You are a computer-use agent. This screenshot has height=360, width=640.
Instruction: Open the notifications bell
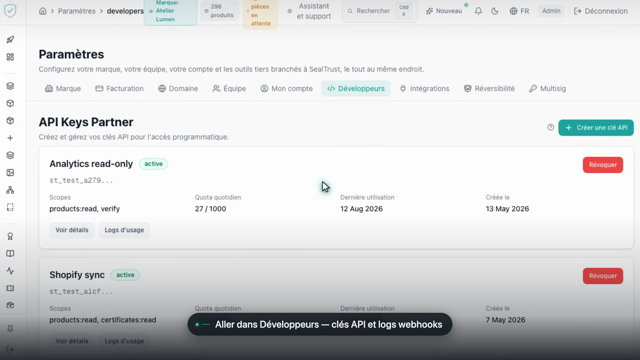(478, 11)
